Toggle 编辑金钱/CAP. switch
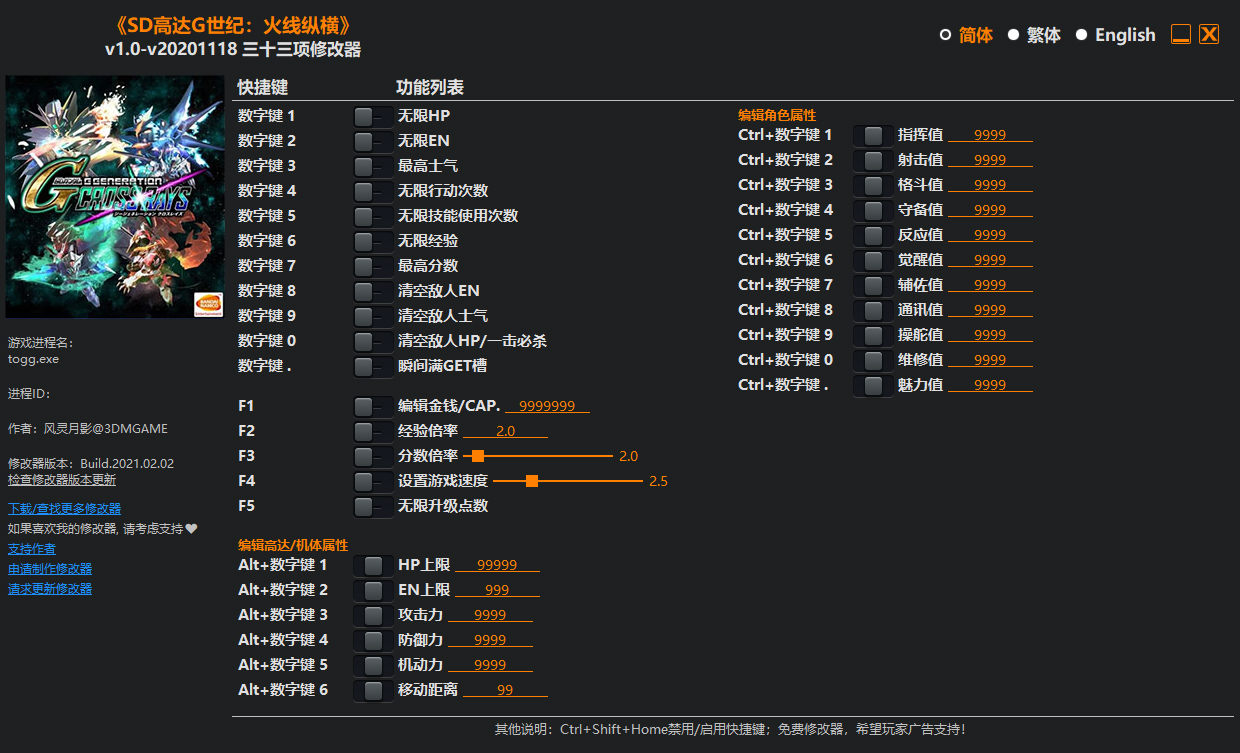 click(x=373, y=406)
